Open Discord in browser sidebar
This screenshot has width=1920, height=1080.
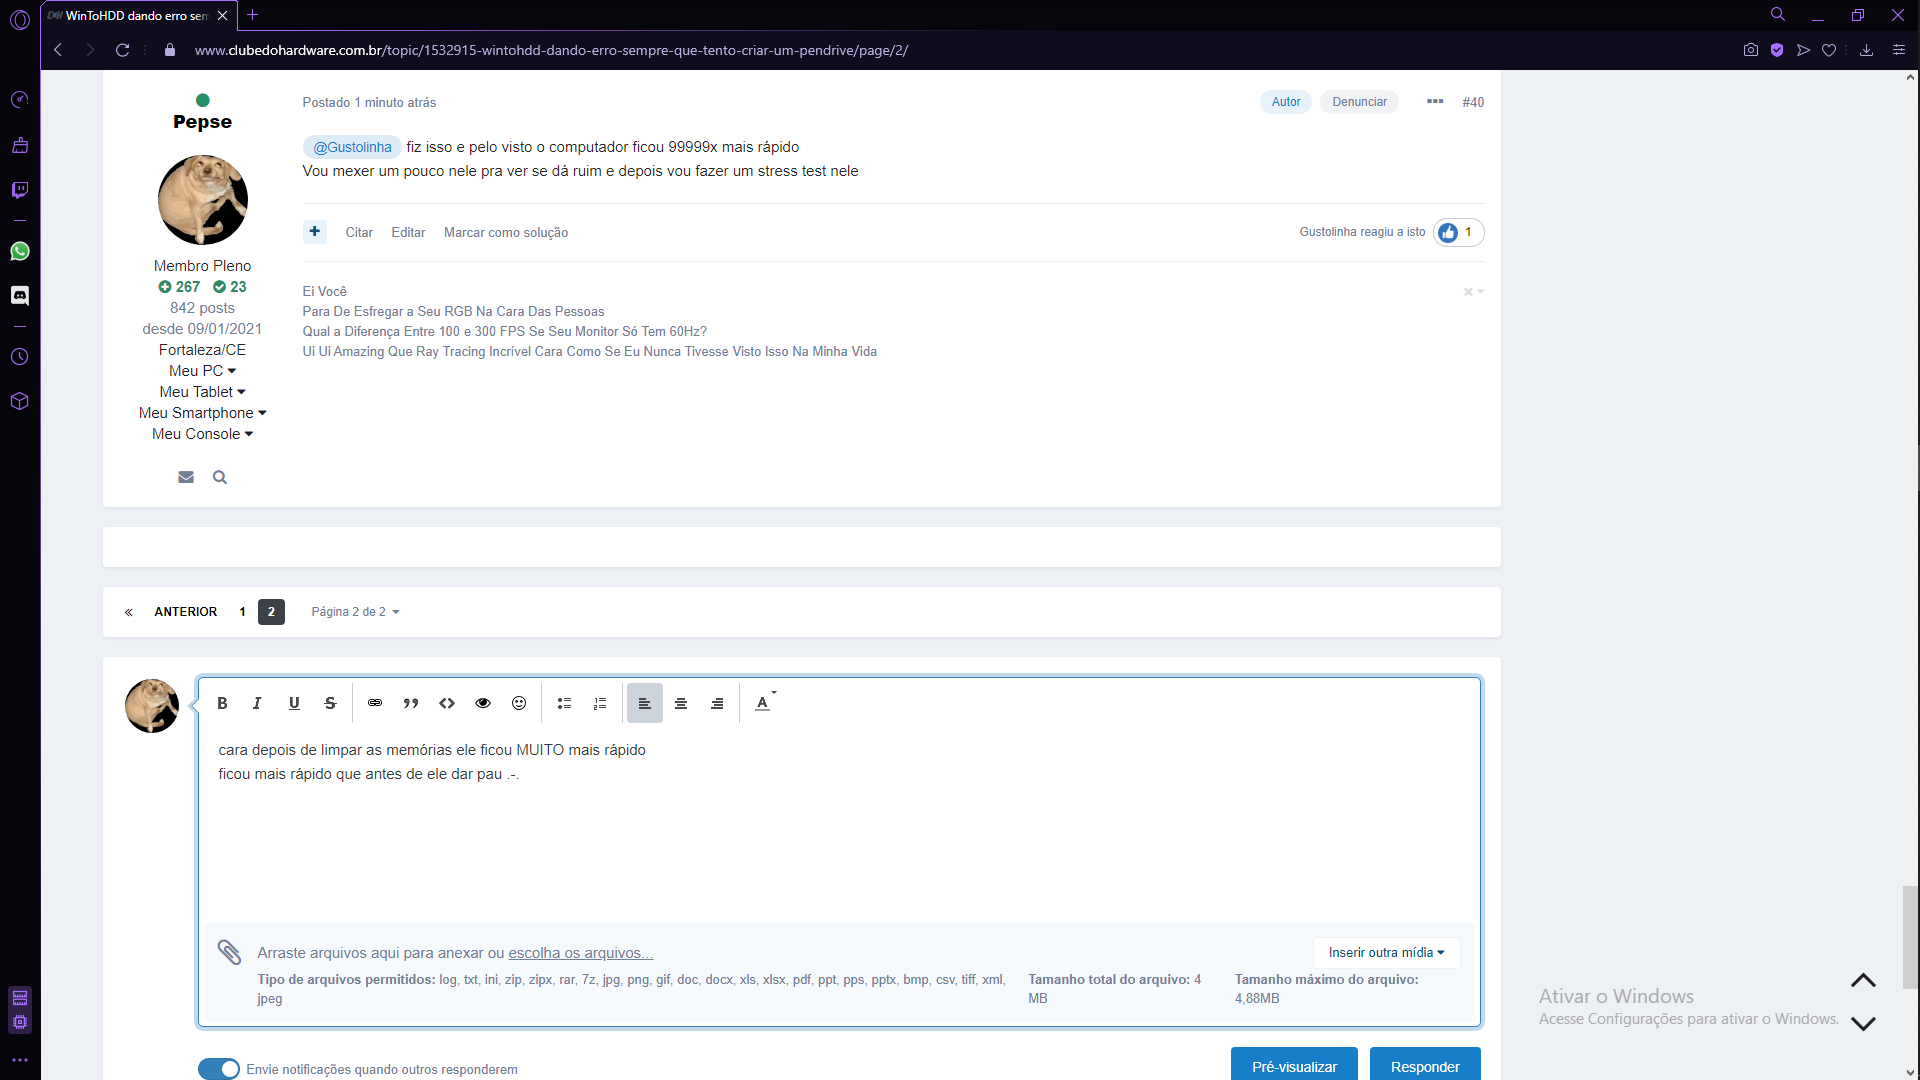[x=20, y=295]
